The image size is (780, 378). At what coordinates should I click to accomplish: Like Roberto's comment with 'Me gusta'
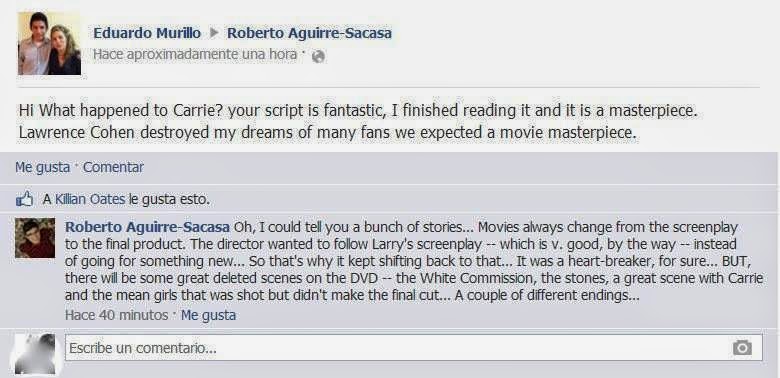coord(208,315)
